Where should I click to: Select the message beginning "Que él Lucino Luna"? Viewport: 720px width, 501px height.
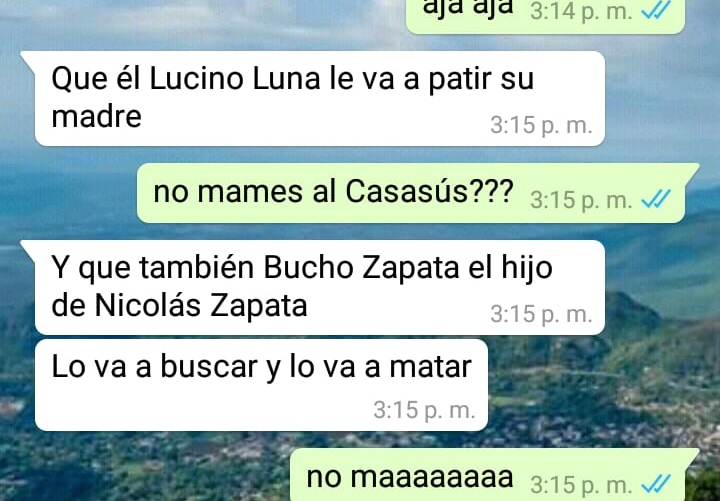click(320, 99)
